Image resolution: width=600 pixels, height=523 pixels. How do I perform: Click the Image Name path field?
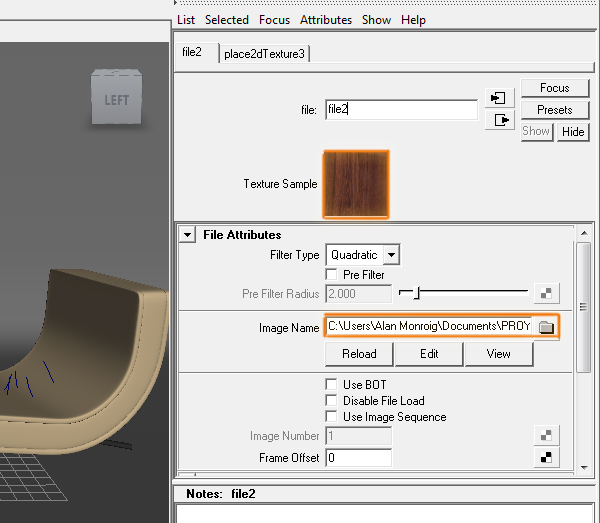[x=429, y=326]
